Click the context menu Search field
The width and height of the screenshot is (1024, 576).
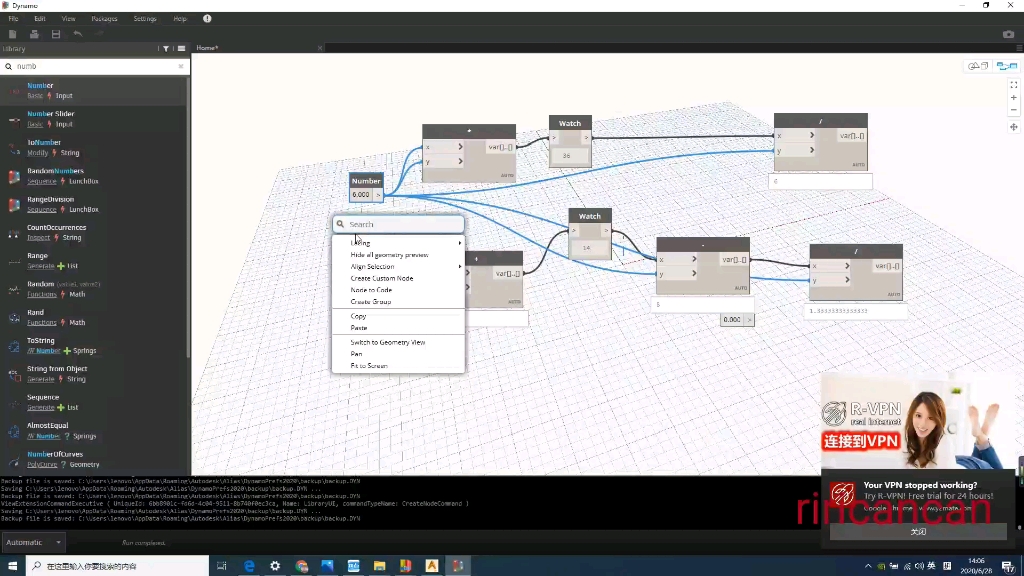(x=400, y=224)
